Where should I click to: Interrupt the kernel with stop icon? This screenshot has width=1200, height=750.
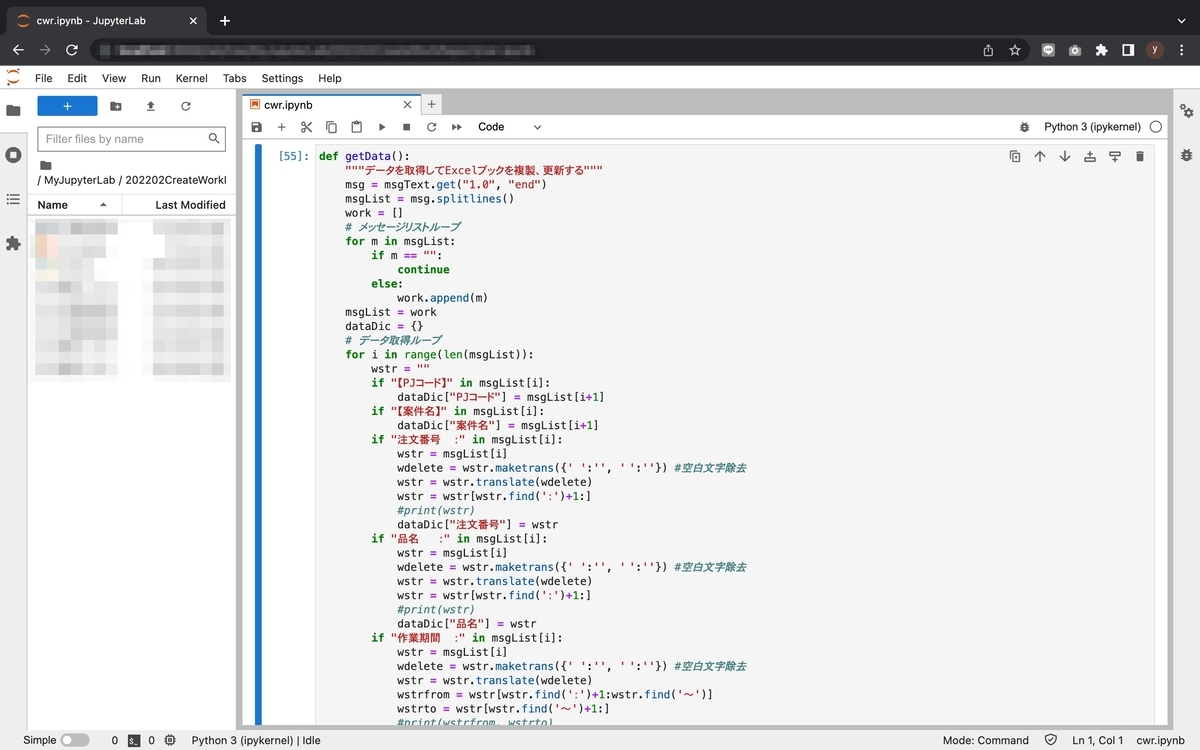coord(407,127)
